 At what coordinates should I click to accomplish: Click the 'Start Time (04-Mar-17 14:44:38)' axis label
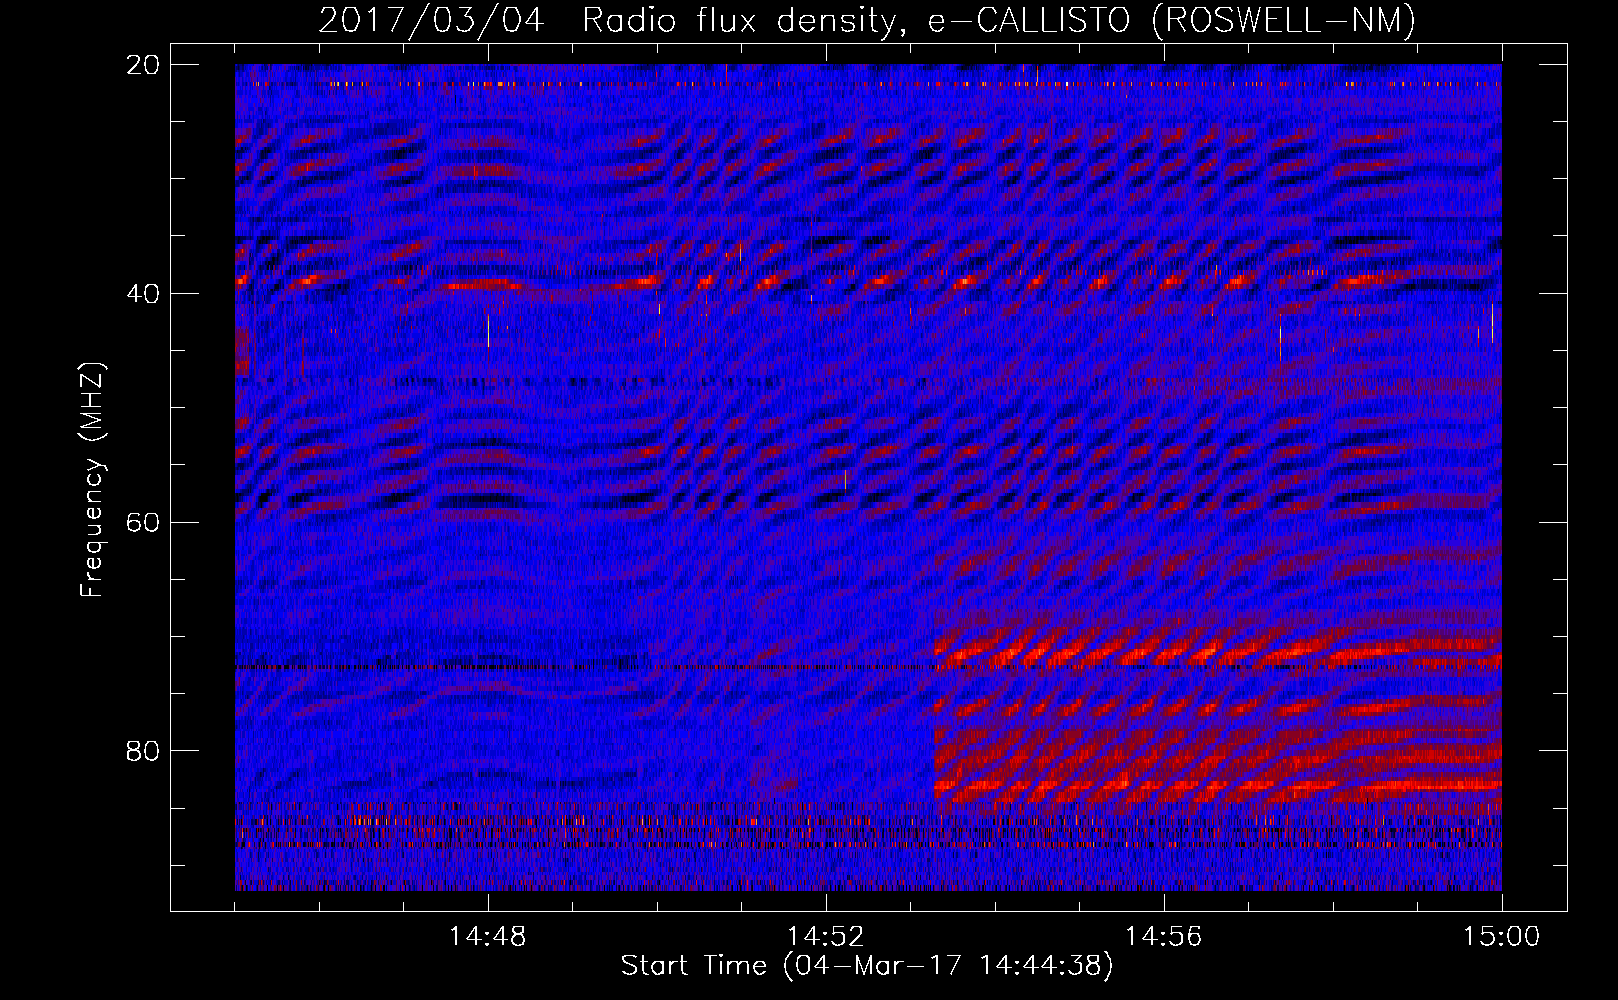(867, 966)
